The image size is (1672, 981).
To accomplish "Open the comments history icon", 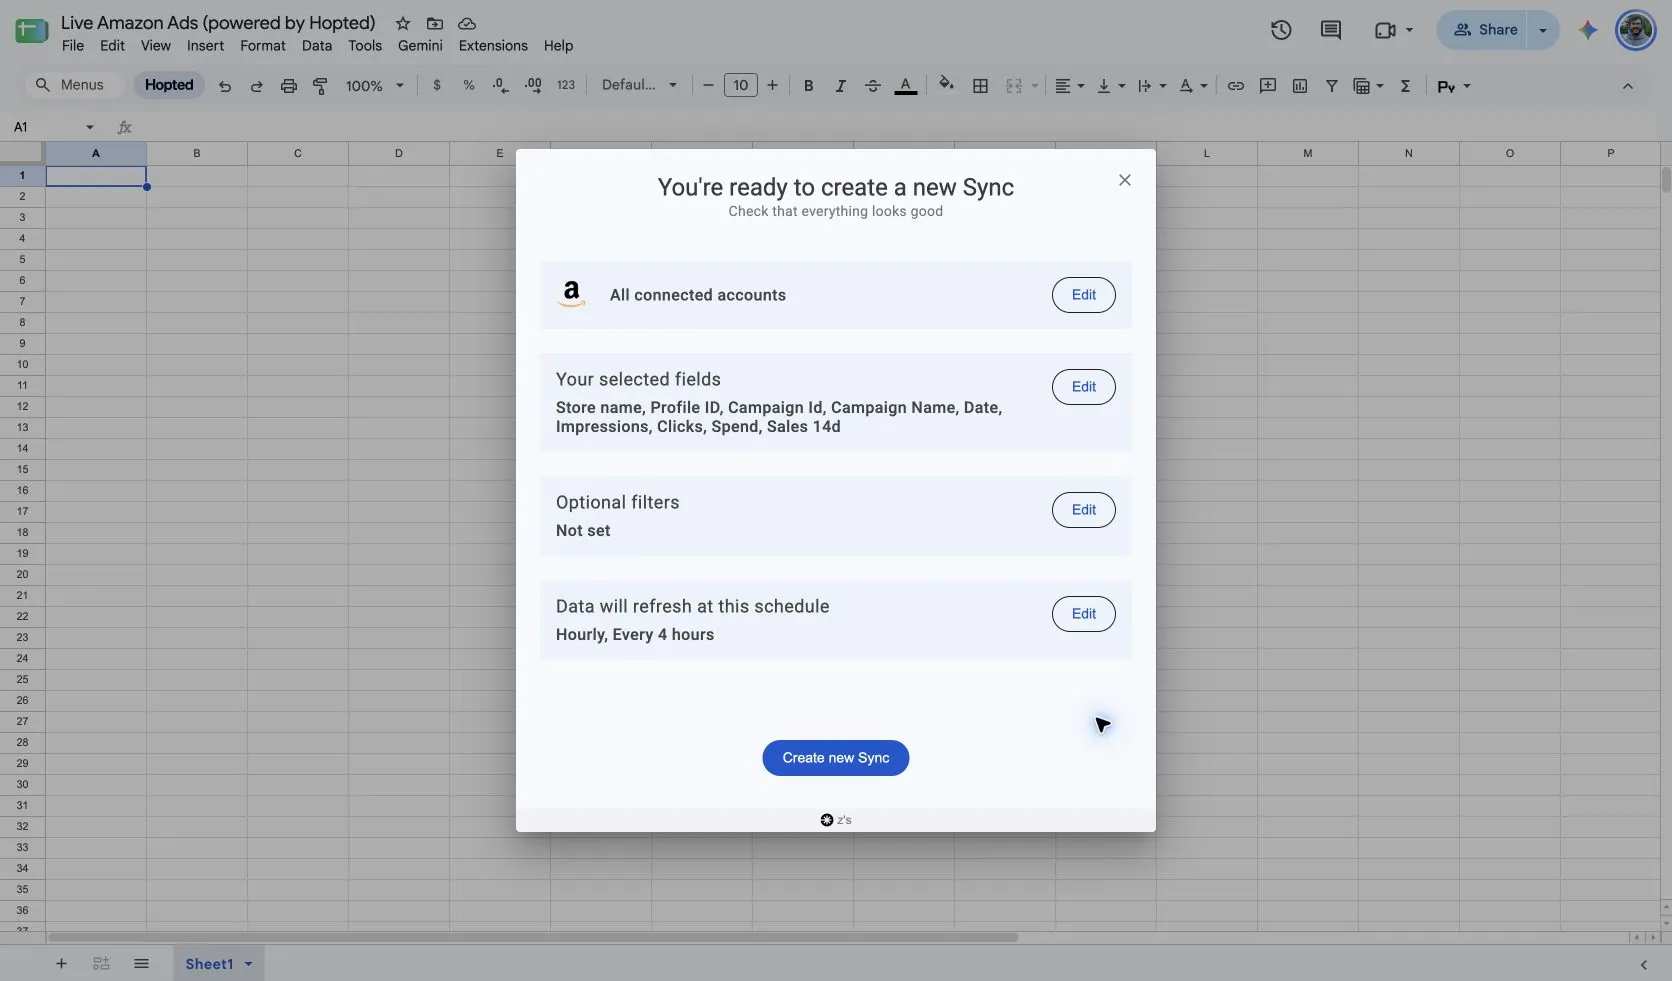I will (x=1330, y=30).
